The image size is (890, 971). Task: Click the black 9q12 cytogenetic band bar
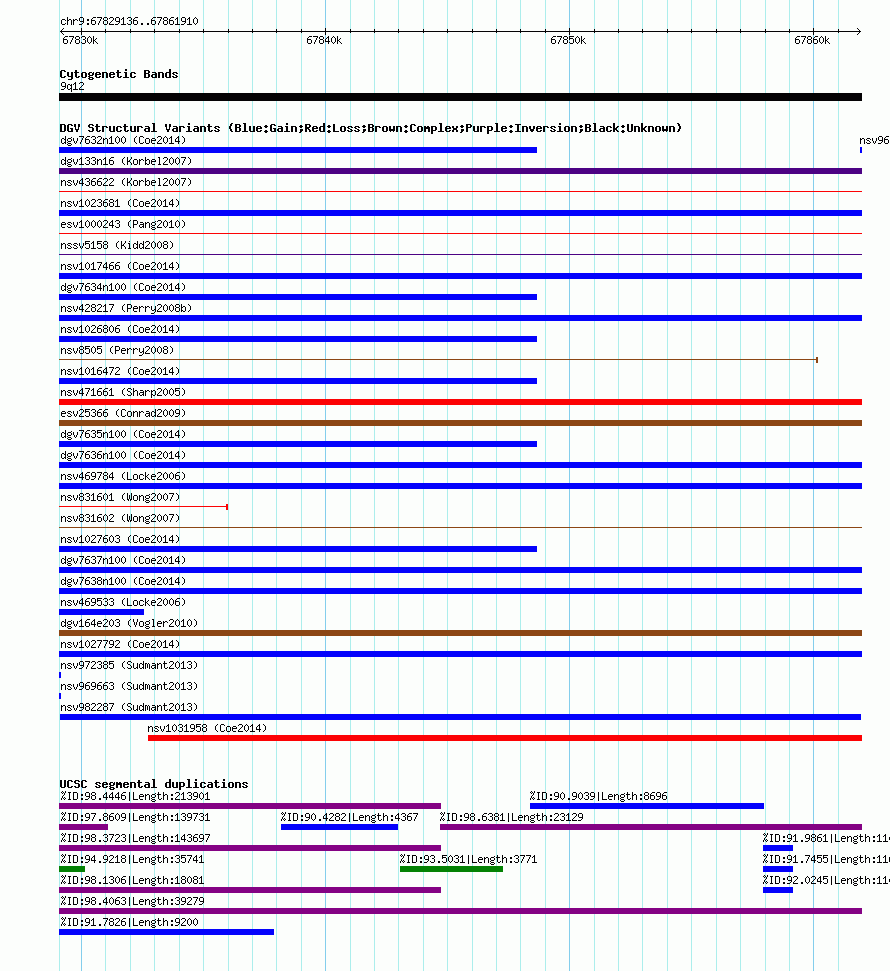click(460, 97)
